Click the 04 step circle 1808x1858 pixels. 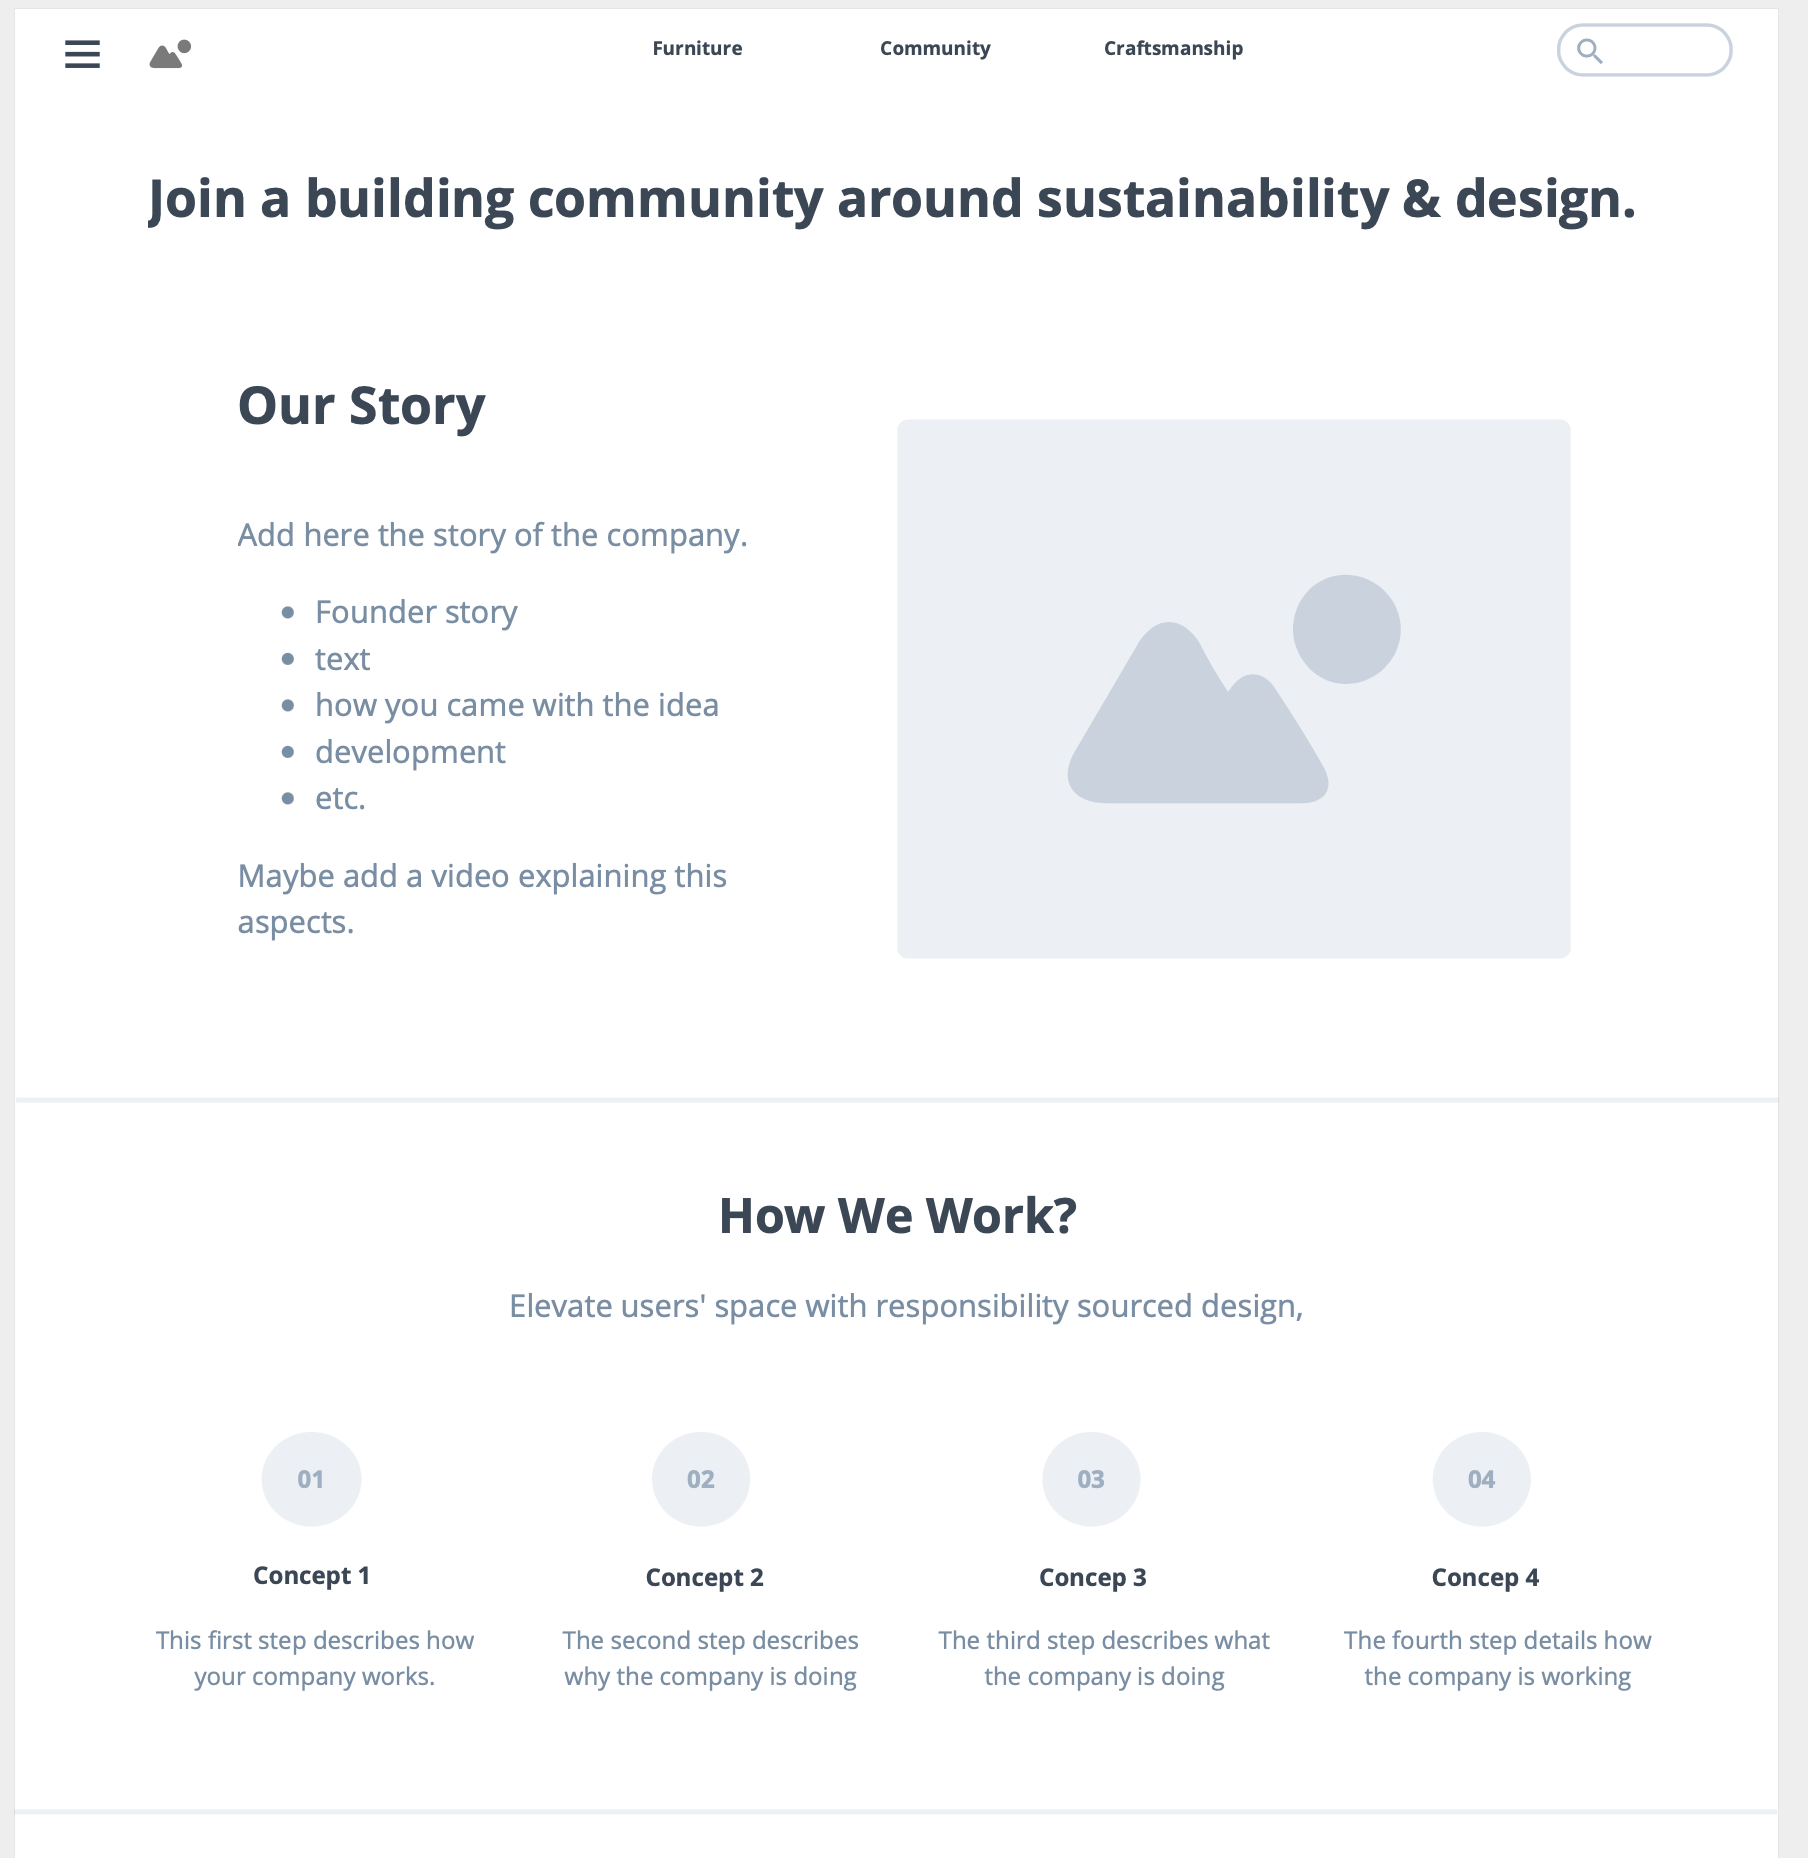tap(1481, 1479)
